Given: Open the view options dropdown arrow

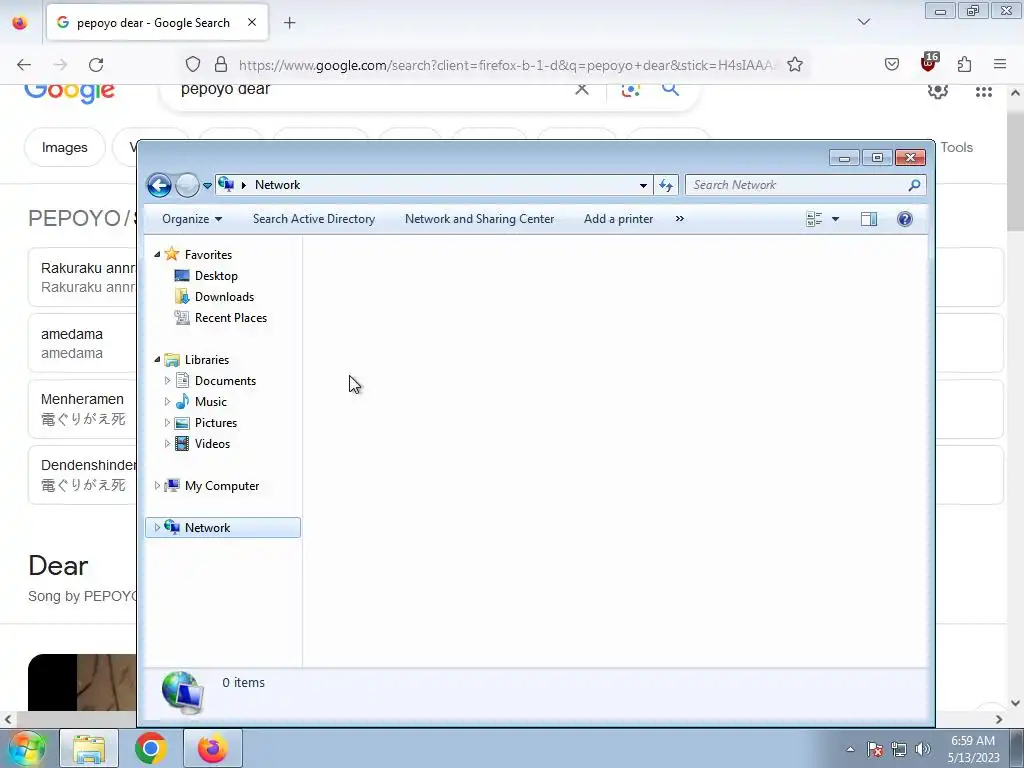Looking at the screenshot, I should (x=835, y=219).
